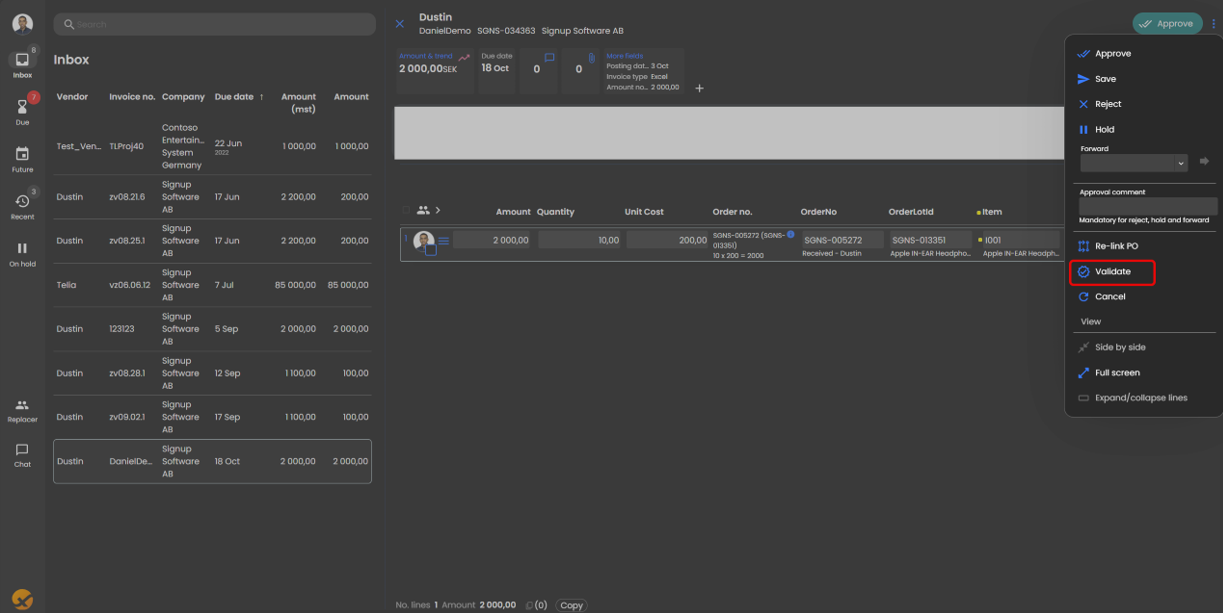Open Chat from the sidebar
Image resolution: width=1223 pixels, height=613 pixels.
(22, 455)
